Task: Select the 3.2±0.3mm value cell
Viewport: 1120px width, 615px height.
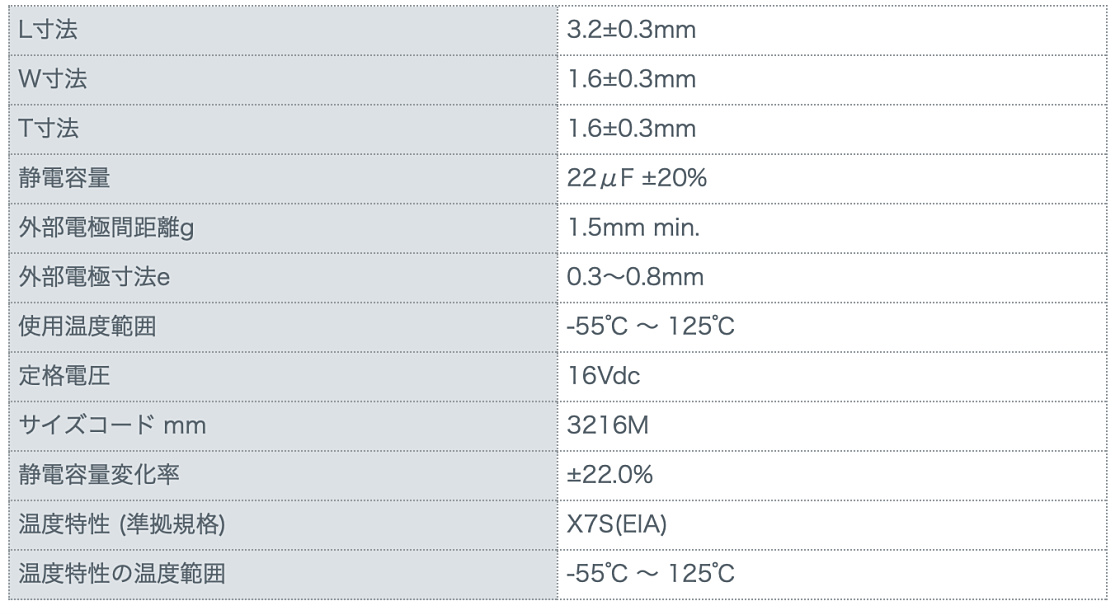Action: pyautogui.click(x=631, y=30)
